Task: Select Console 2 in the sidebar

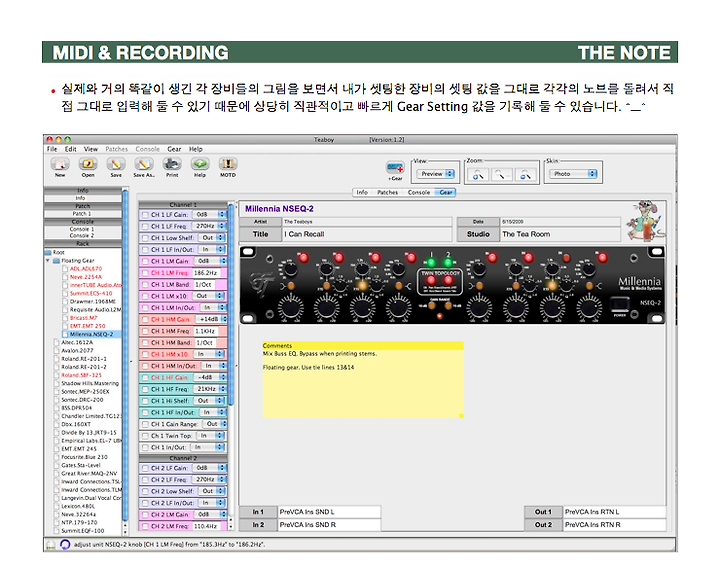Action: (82, 235)
